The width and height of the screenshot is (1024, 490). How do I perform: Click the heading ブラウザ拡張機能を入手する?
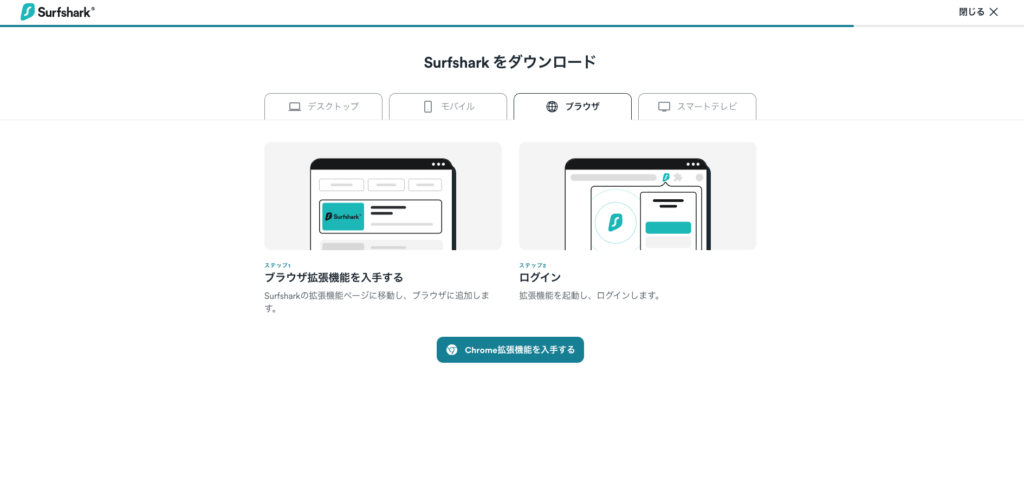click(334, 278)
